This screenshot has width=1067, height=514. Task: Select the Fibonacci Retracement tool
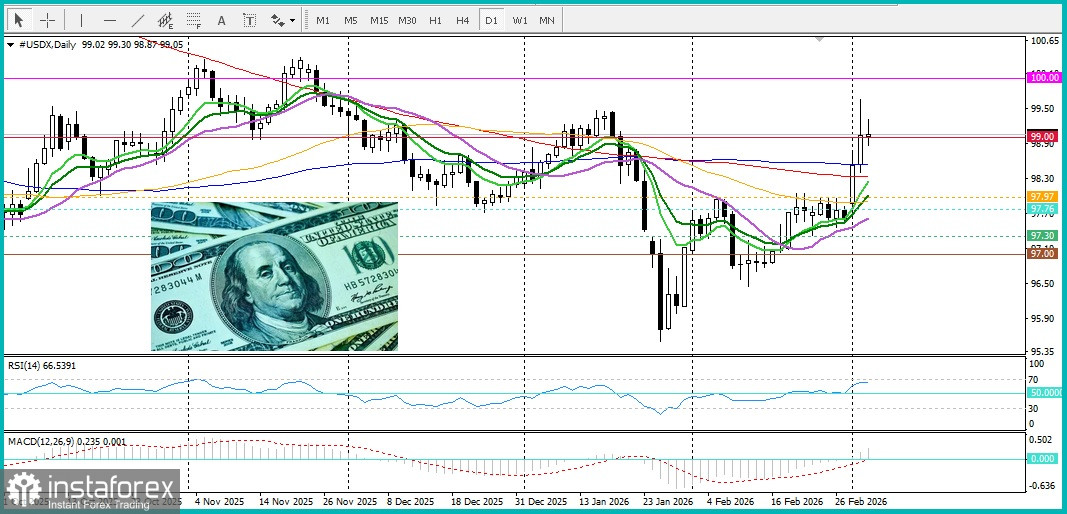tap(193, 20)
